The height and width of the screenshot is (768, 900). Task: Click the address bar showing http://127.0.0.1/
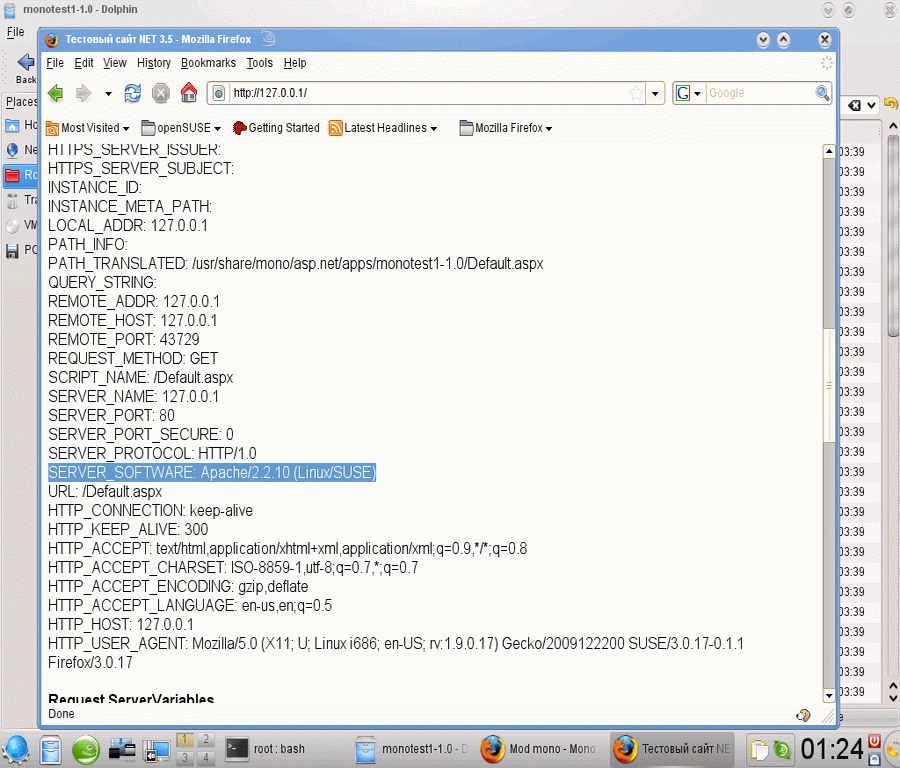(428, 93)
